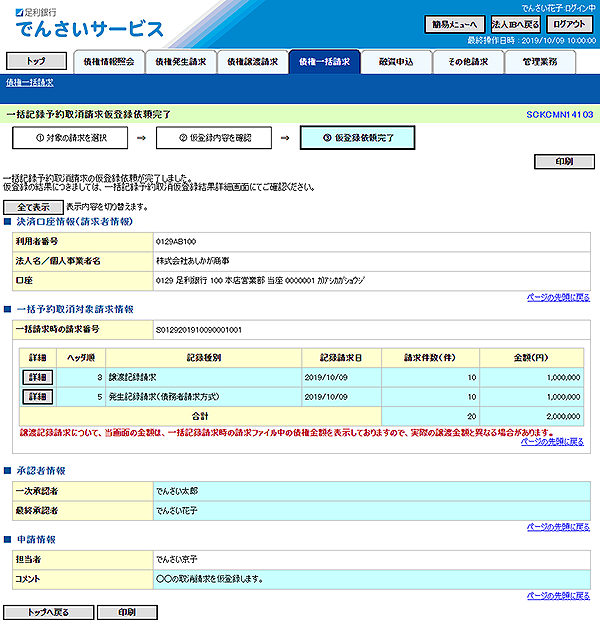This screenshot has width=600, height=628.
Task: Click the 一括予約取消対象請求情報 heading
Action: click(x=75, y=309)
